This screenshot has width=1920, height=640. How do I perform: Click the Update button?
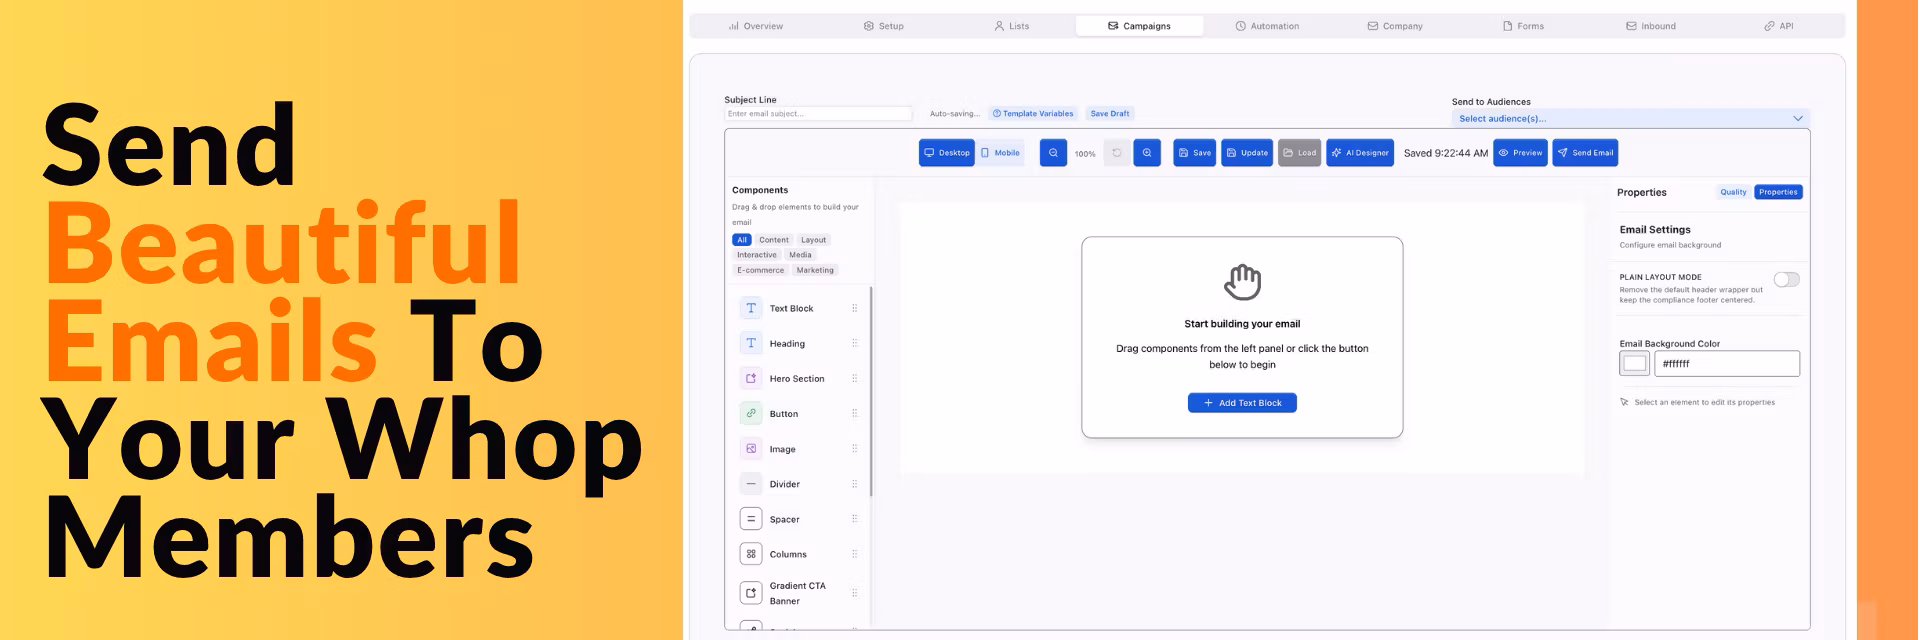coord(1247,153)
